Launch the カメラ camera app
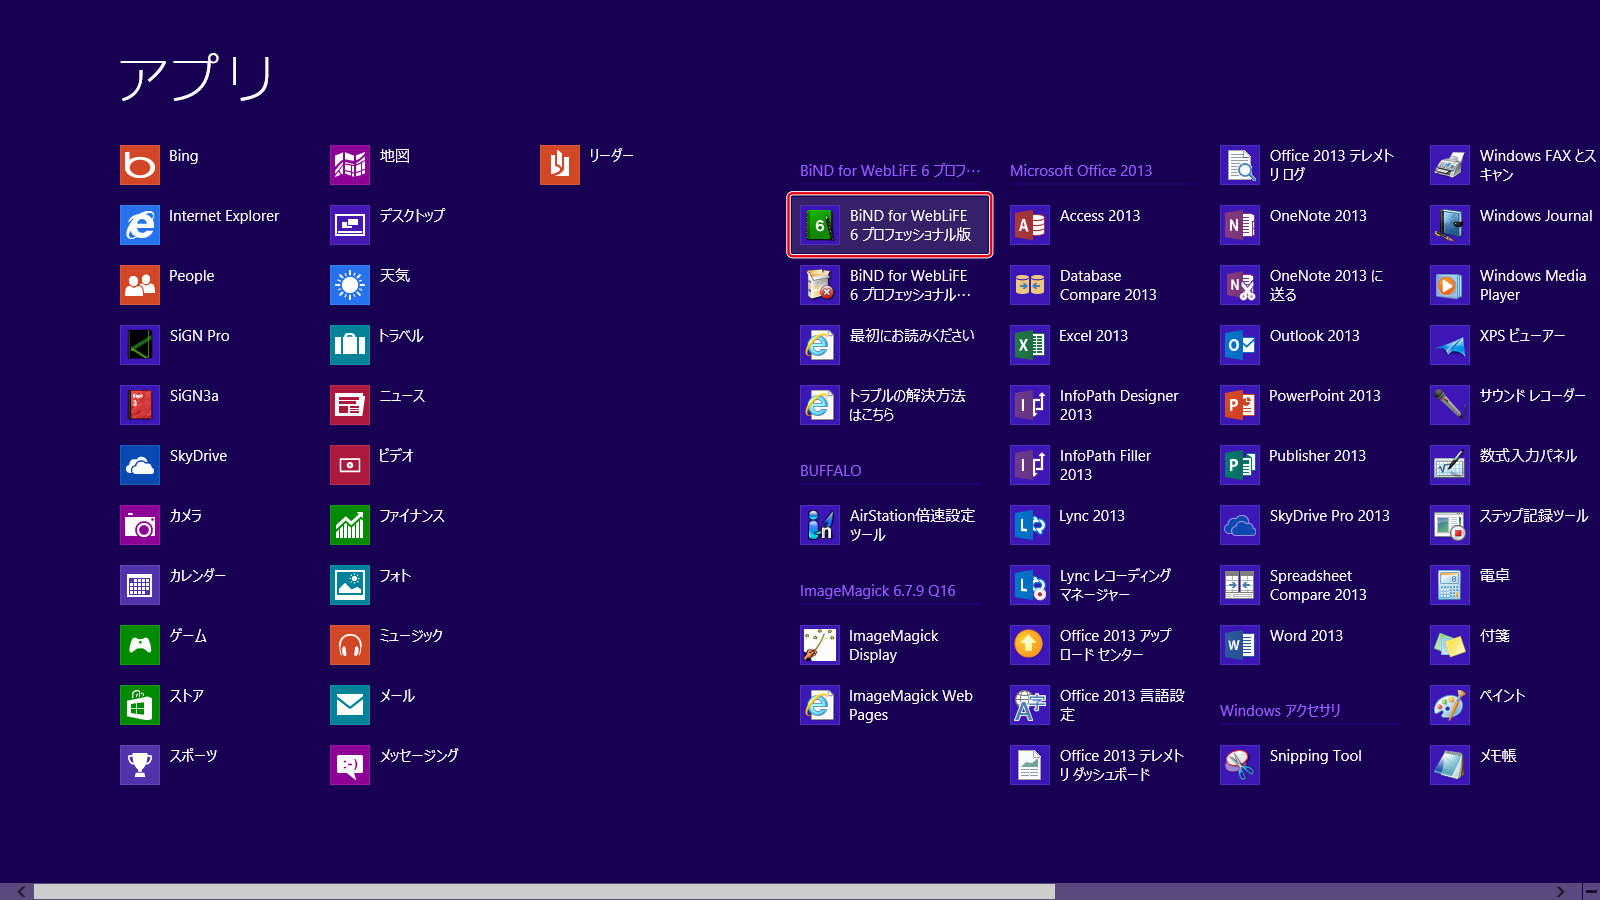 coord(140,525)
